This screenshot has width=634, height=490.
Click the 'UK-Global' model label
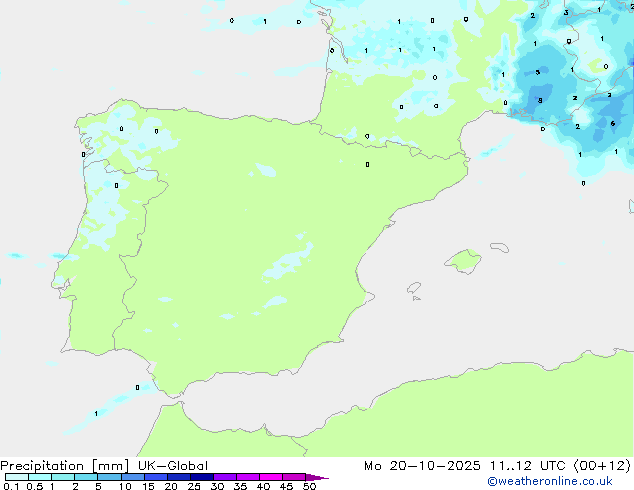click(173, 466)
